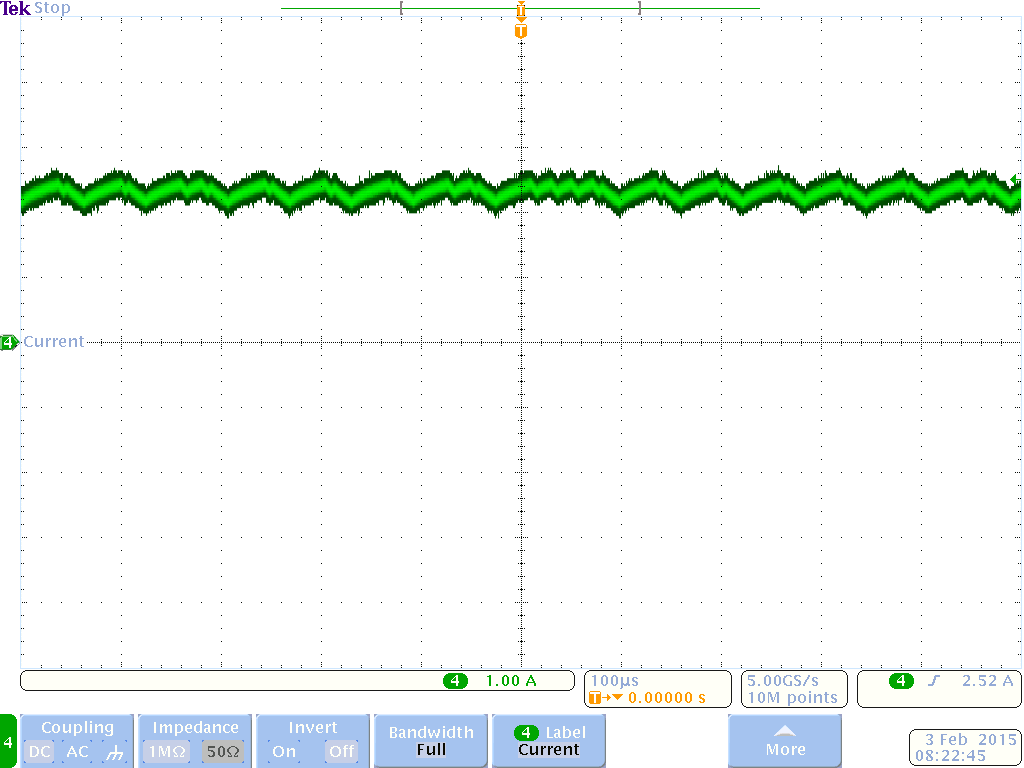1024x768 pixels.
Task: Open the Bandwidth Full menu
Action: (430, 740)
